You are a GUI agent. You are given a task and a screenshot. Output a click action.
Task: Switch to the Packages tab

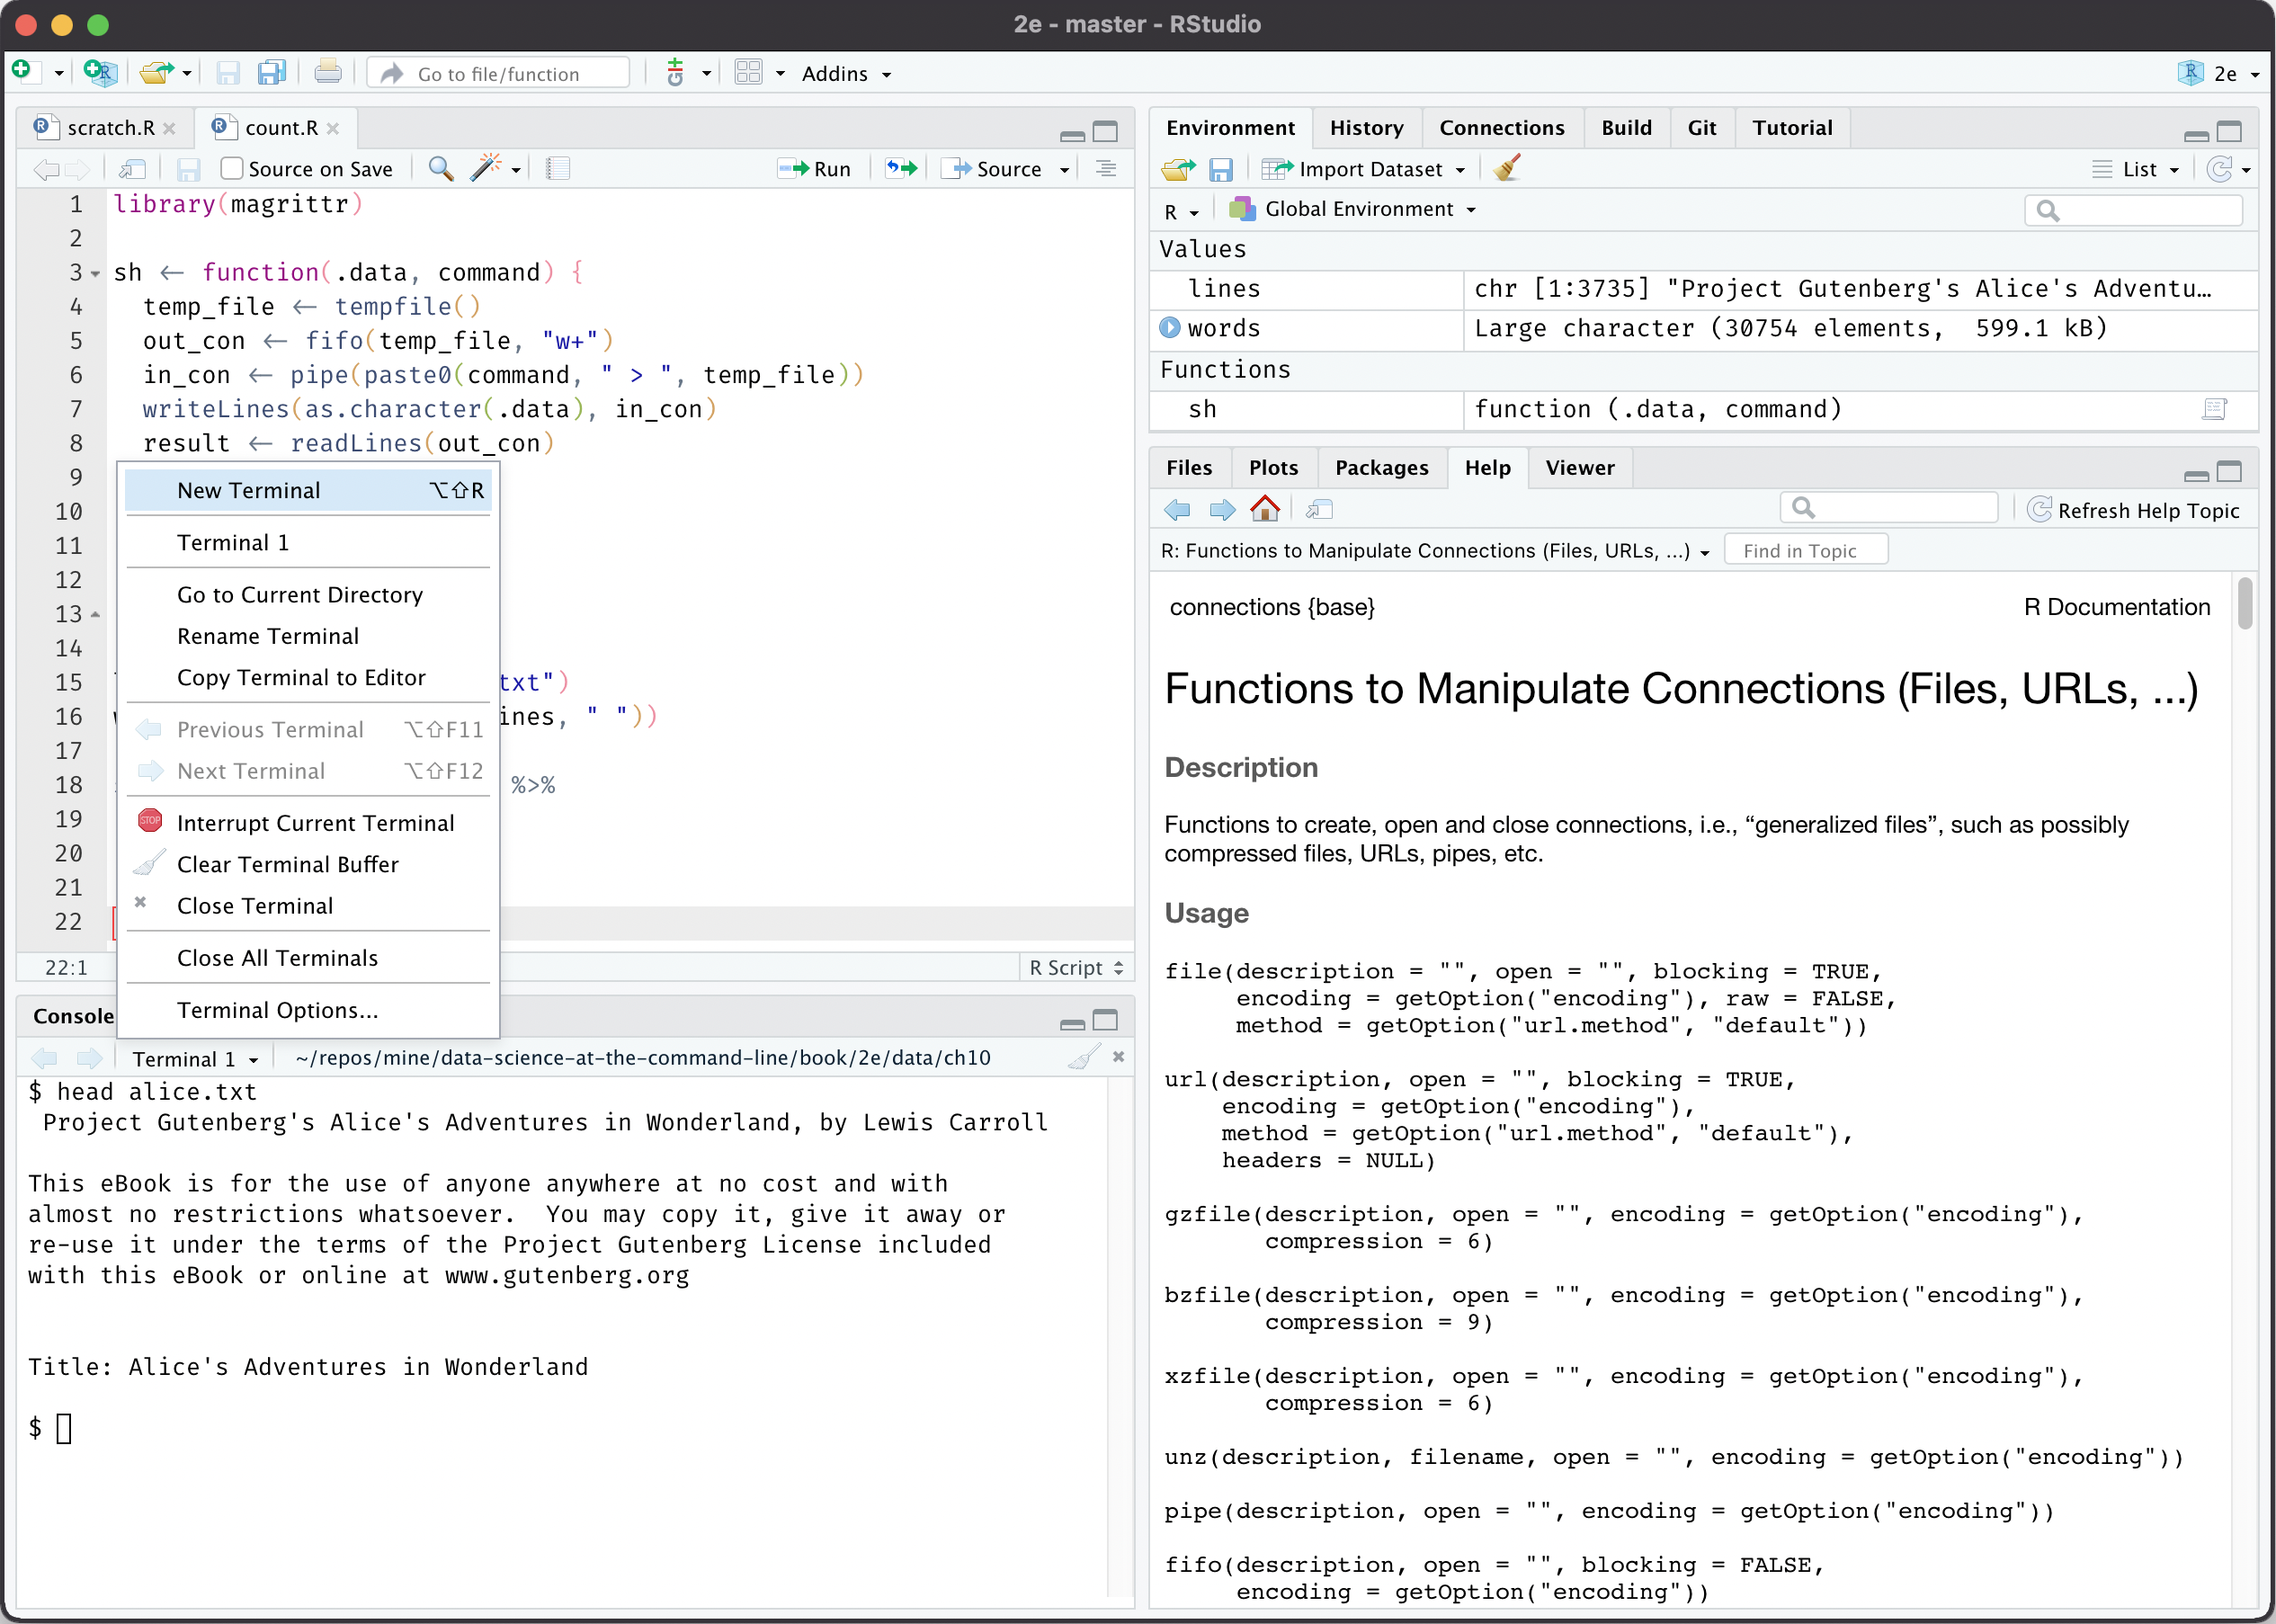[1381, 467]
